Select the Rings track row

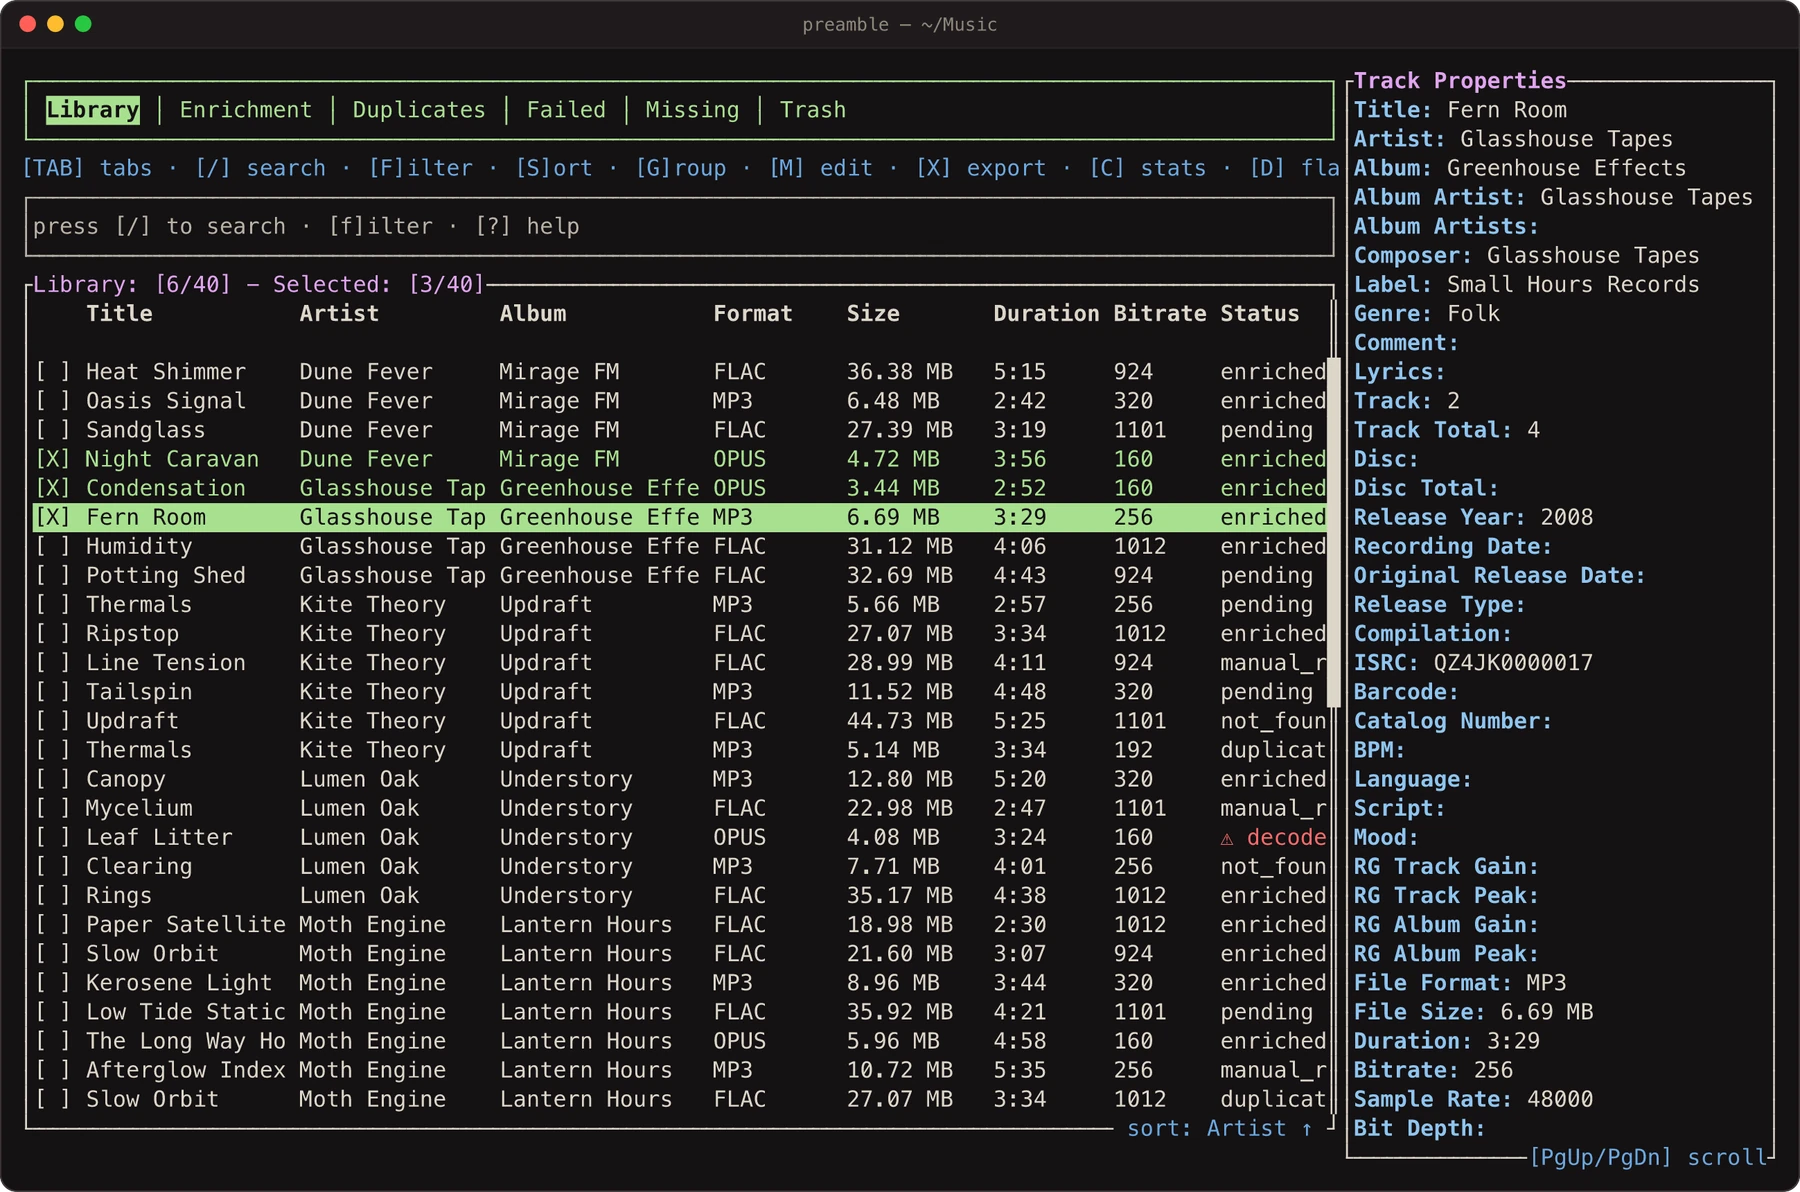pos(680,896)
